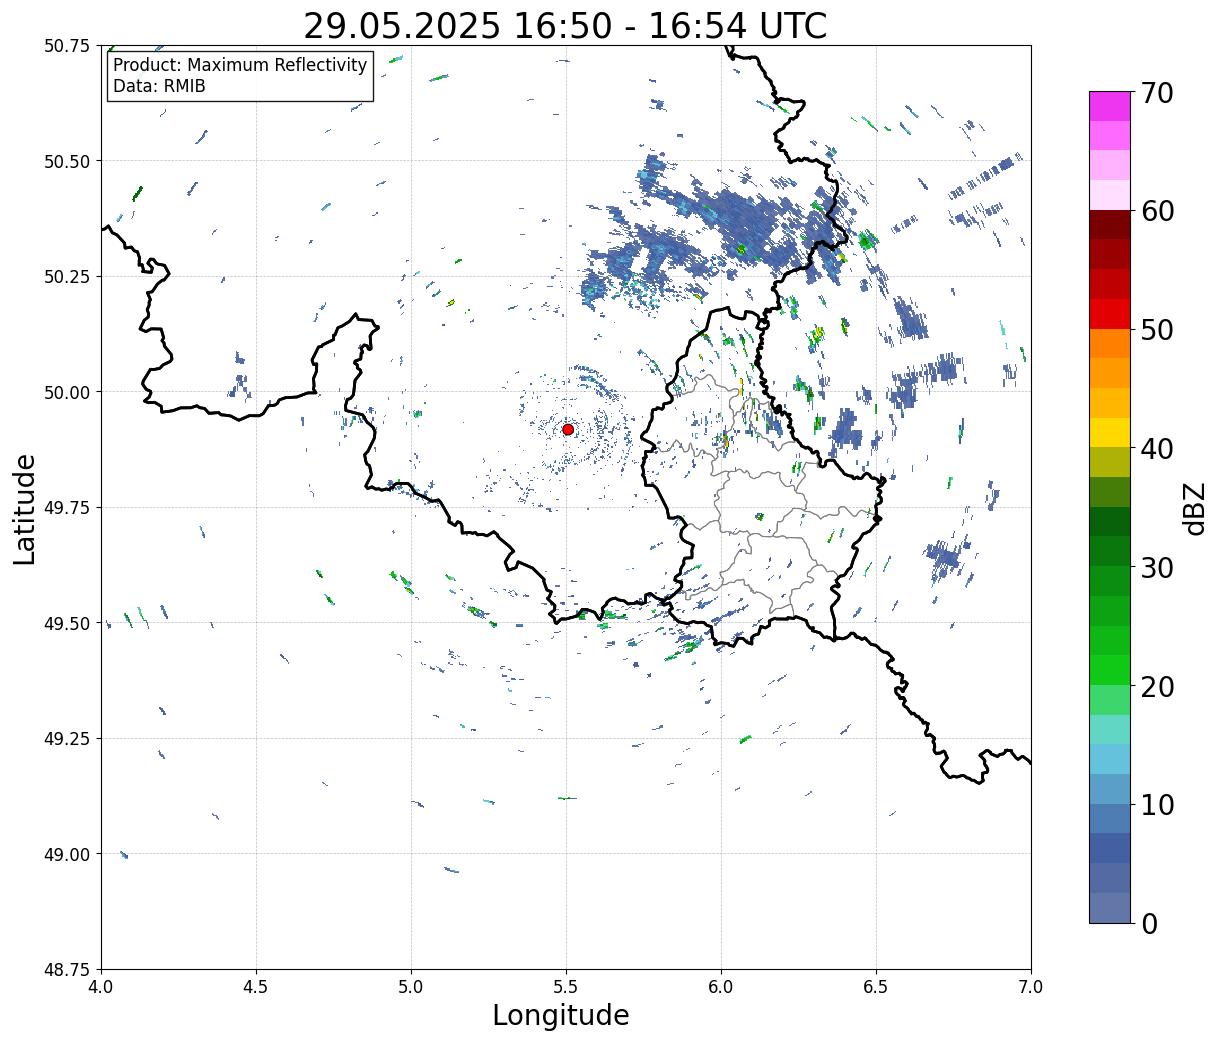The height and width of the screenshot is (1040, 1219).
Task: Click the 'dBZ' colorbar label
Action: [x=1194, y=508]
